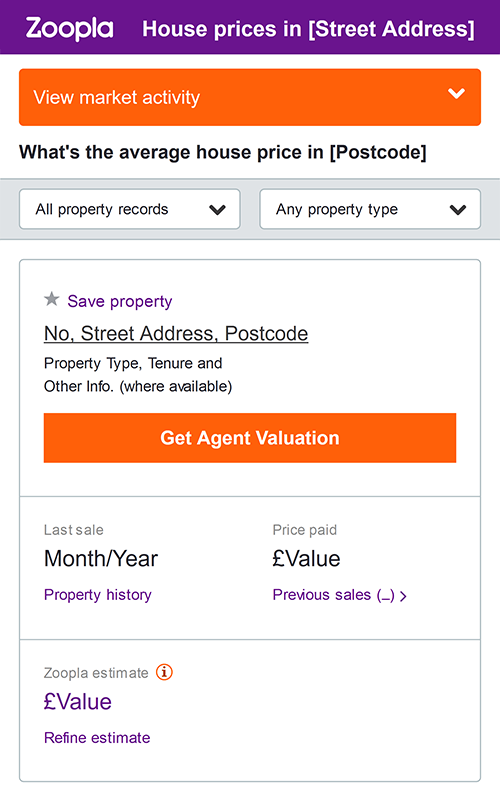Toggle the Save property link
The width and height of the screenshot is (500, 790).
pyautogui.click(x=120, y=301)
